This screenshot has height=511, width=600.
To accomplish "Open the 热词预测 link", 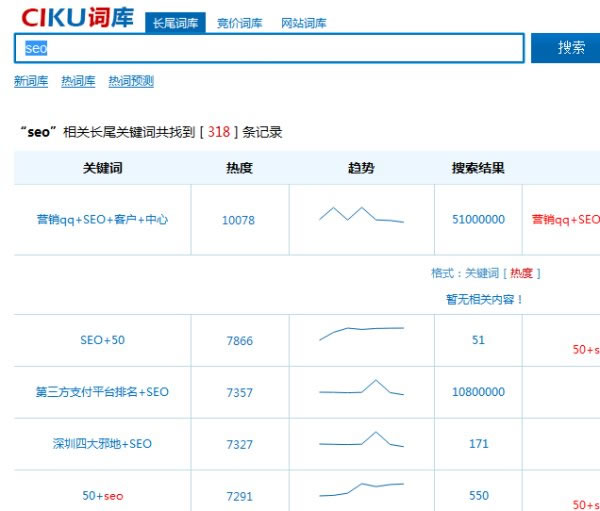I will click(x=131, y=82).
